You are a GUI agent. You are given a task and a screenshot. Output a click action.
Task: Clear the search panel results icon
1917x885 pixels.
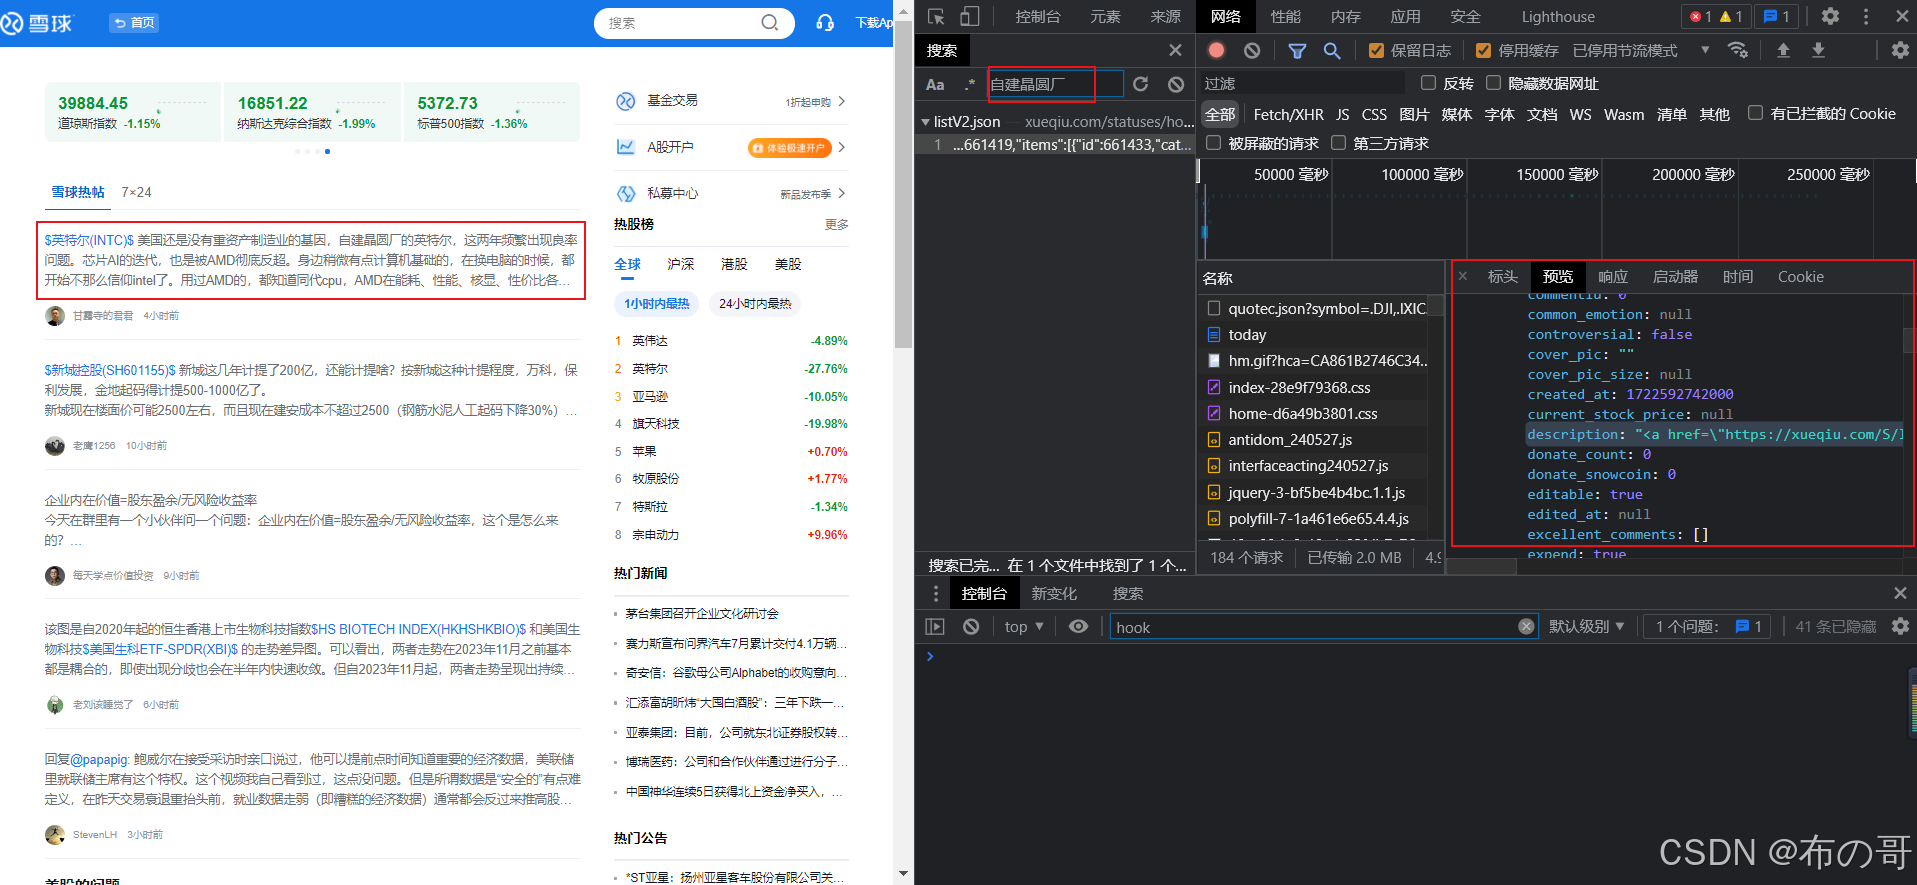tap(1176, 84)
